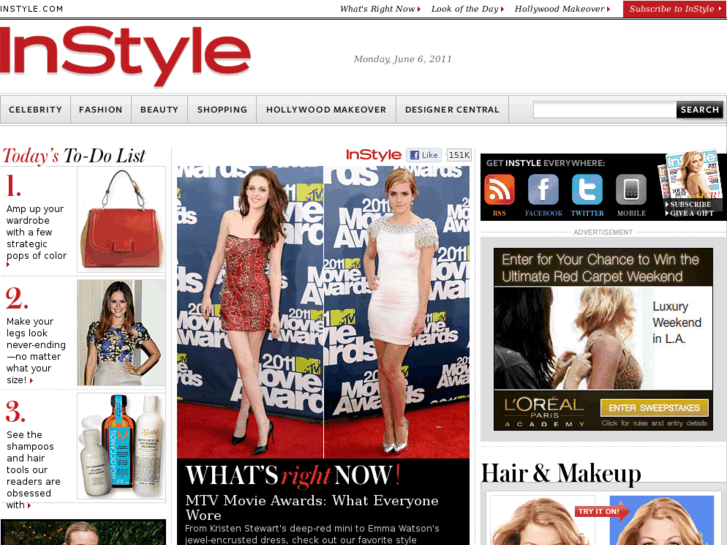Image resolution: width=727 pixels, height=545 pixels.
Task: Open the Twitter bird icon
Action: 587,190
